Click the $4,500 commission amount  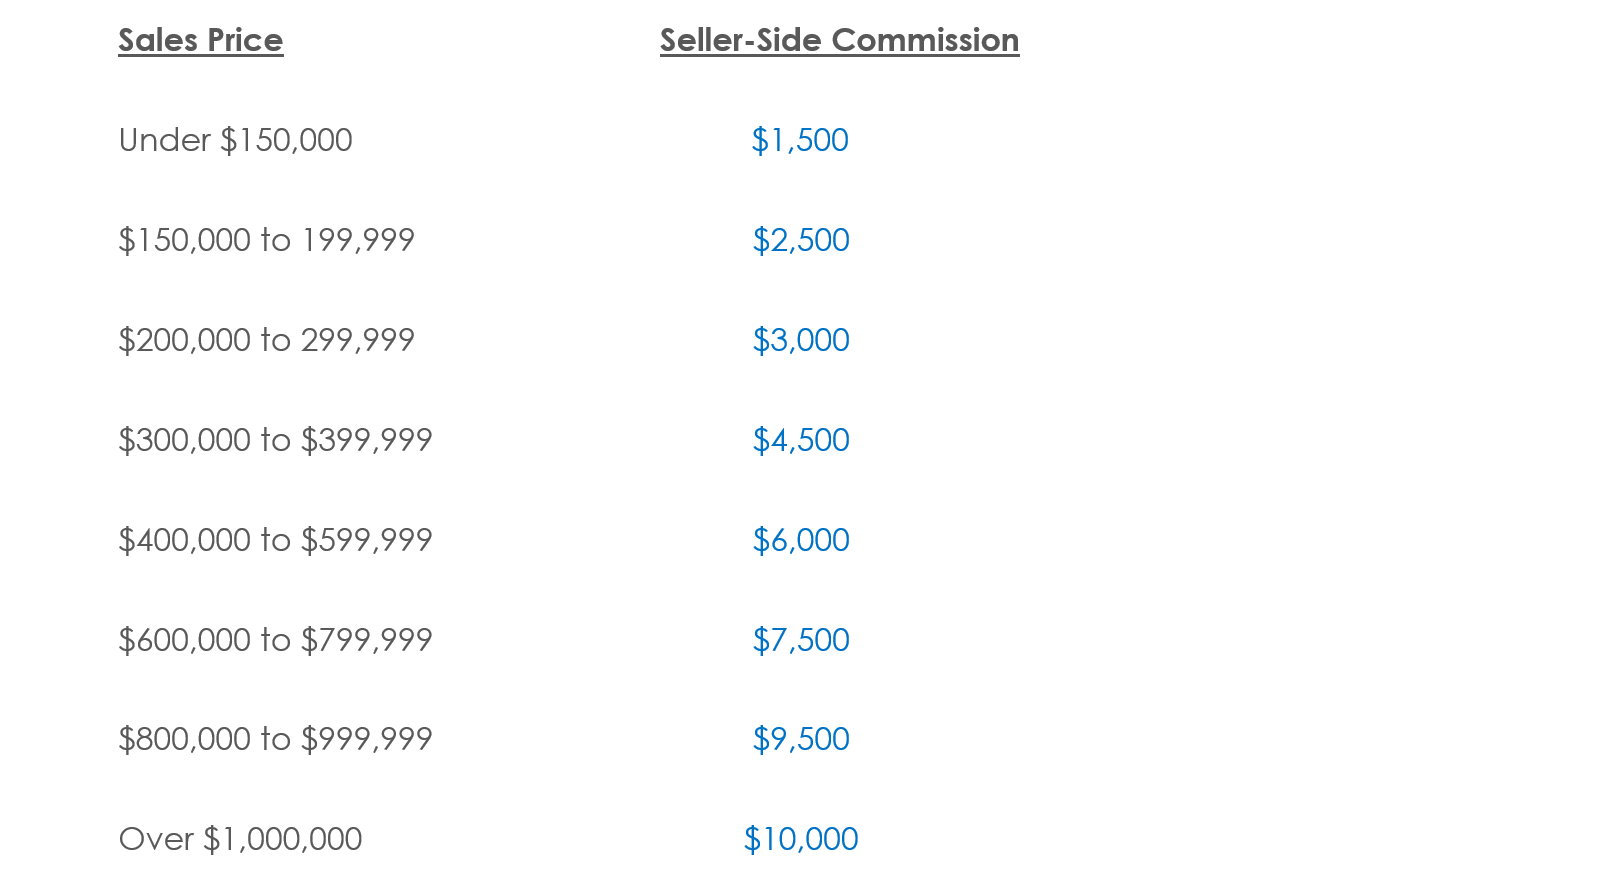click(x=801, y=440)
